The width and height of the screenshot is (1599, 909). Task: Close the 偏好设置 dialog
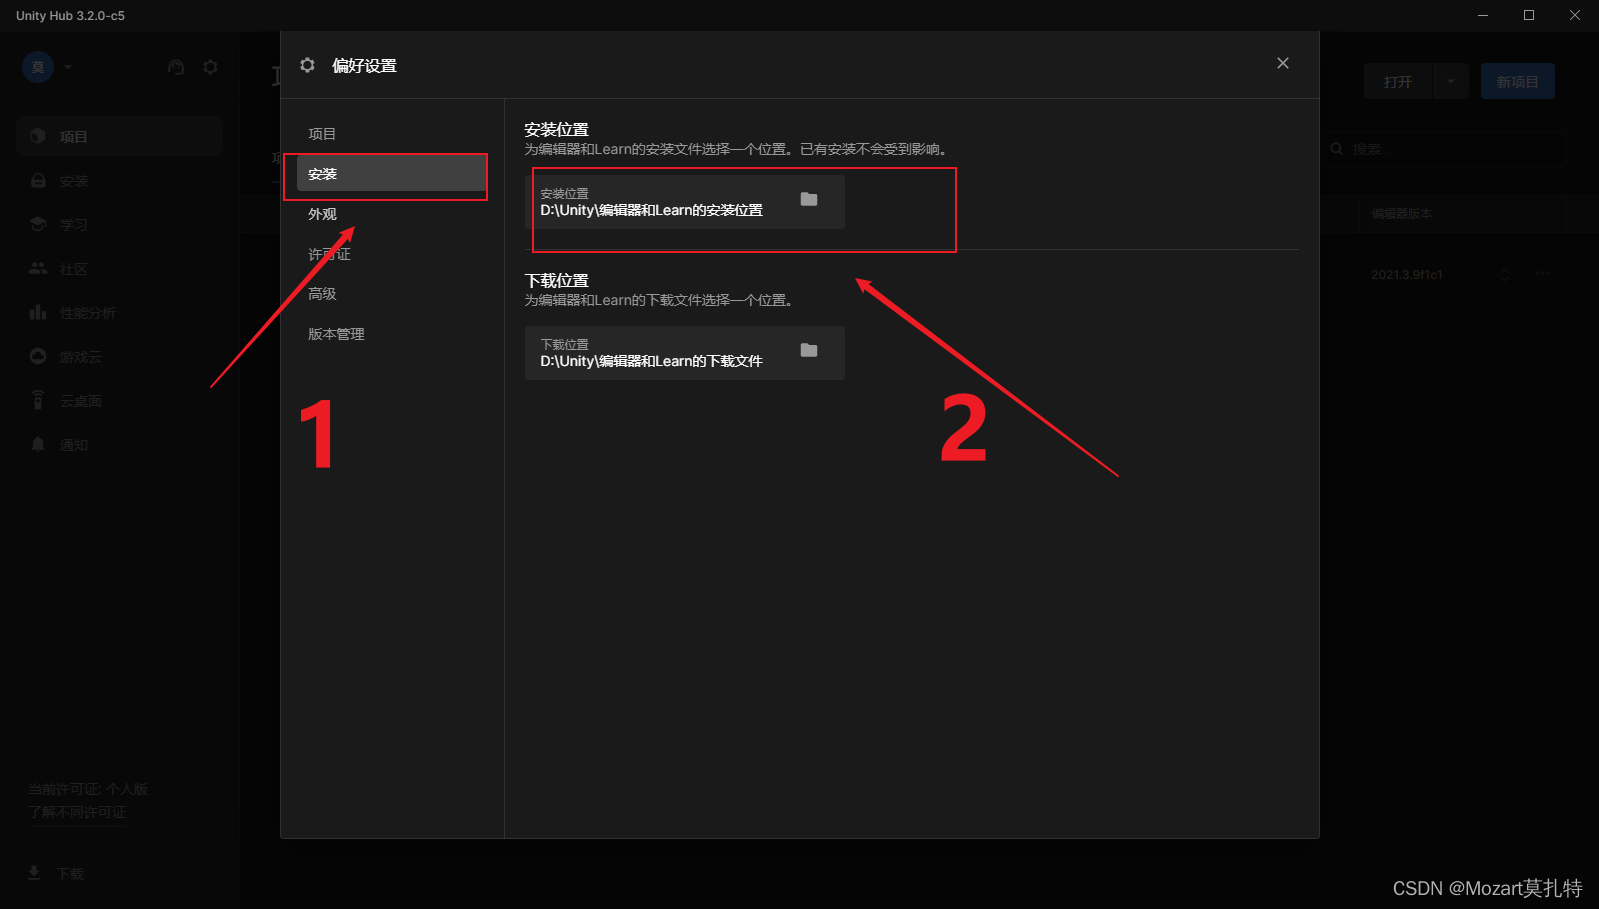tap(1283, 63)
